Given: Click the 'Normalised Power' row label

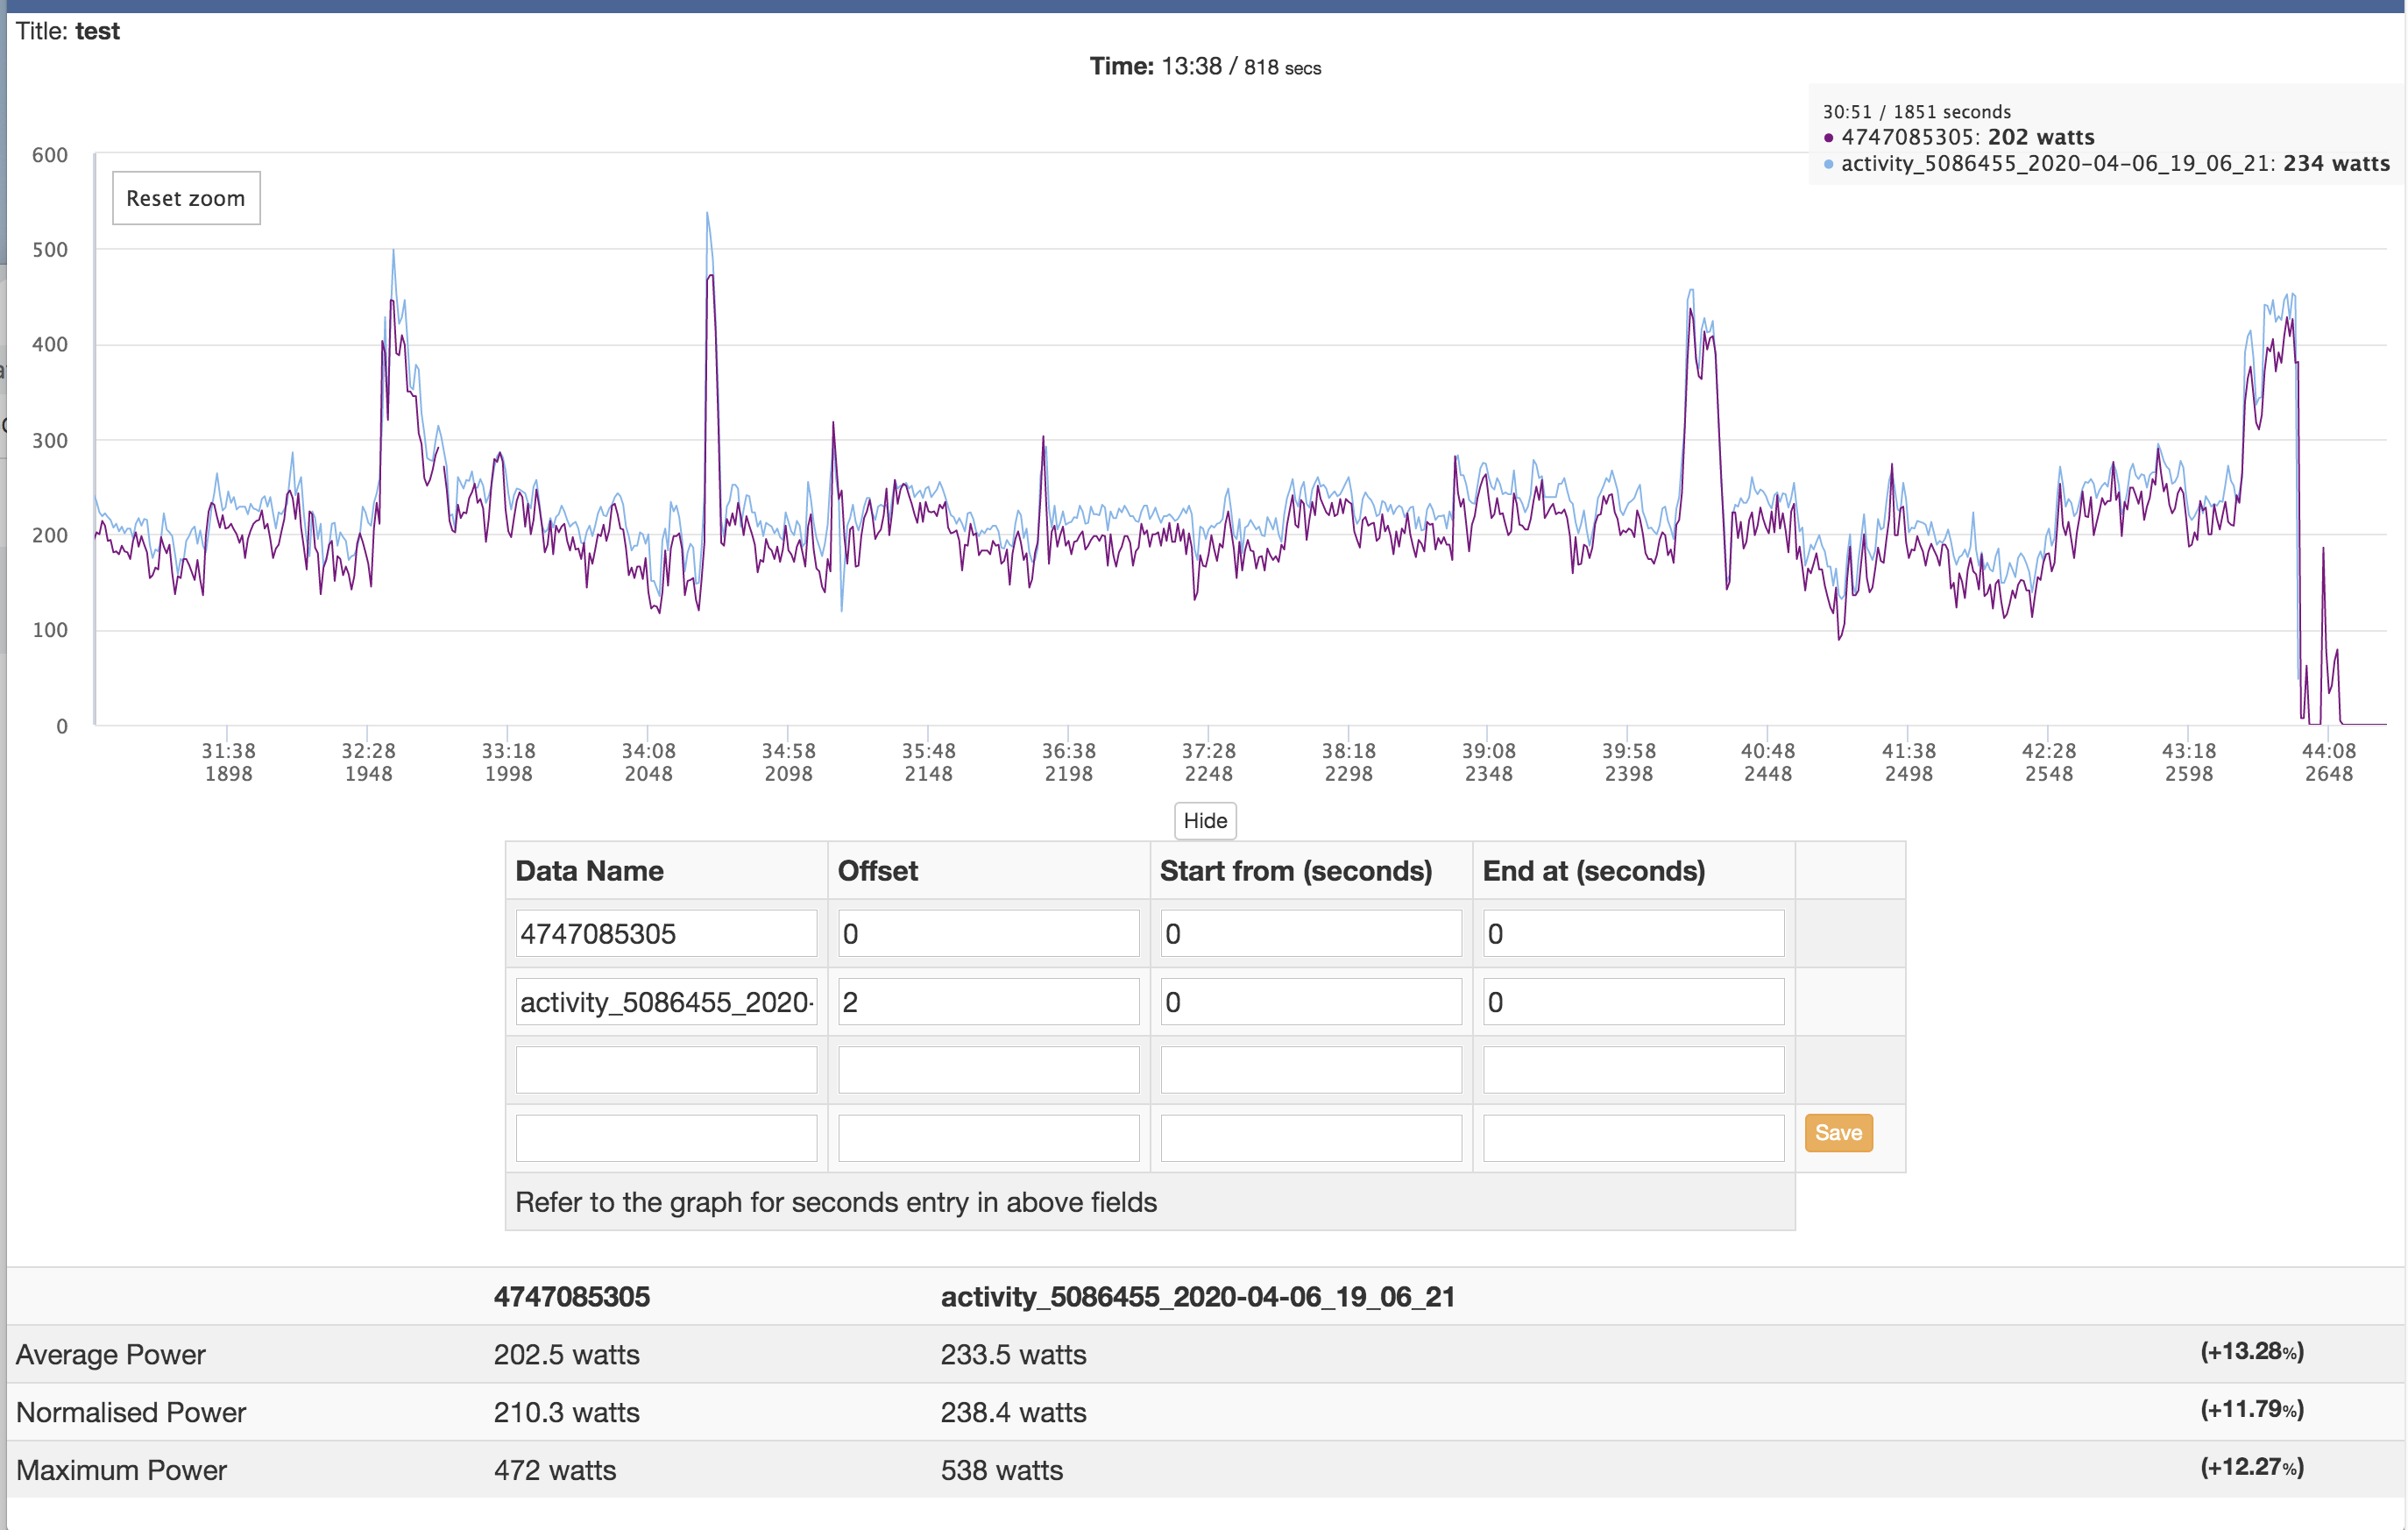Looking at the screenshot, I should (x=131, y=1412).
